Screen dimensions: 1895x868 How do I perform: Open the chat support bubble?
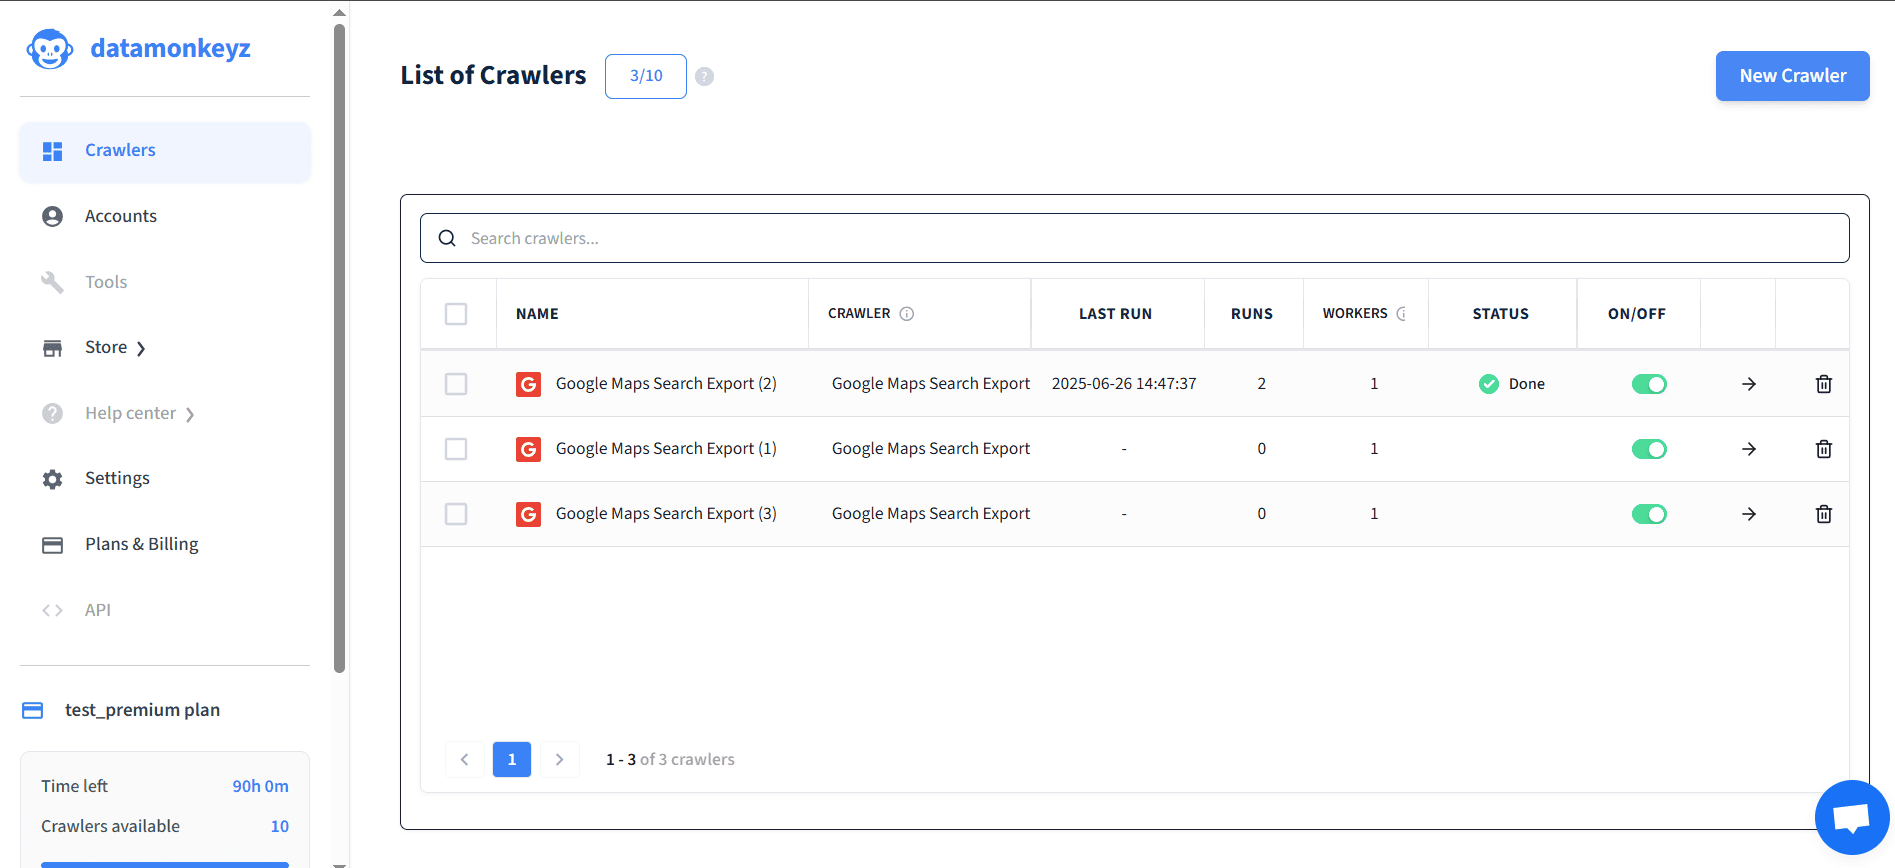(1852, 817)
